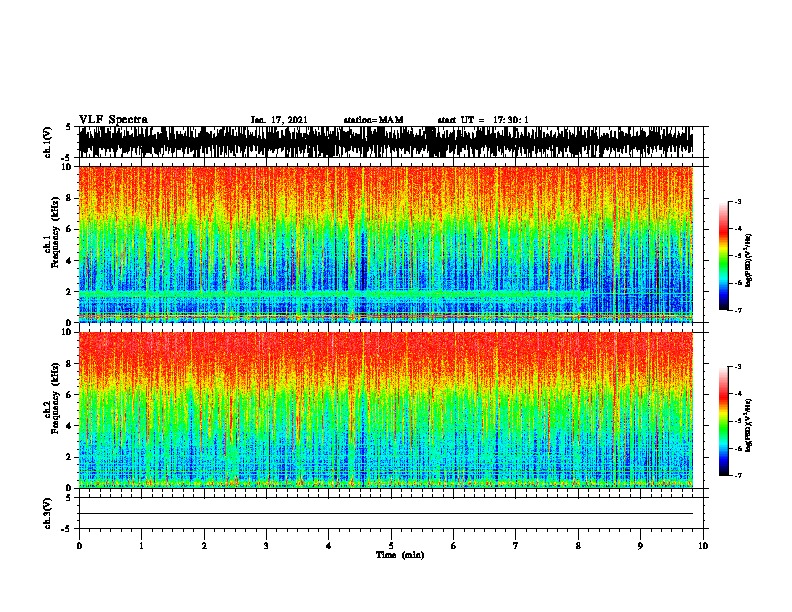The height and width of the screenshot is (612, 792).
Task: Click the ch.1 spectrogram plot area
Action: pyautogui.click(x=386, y=244)
